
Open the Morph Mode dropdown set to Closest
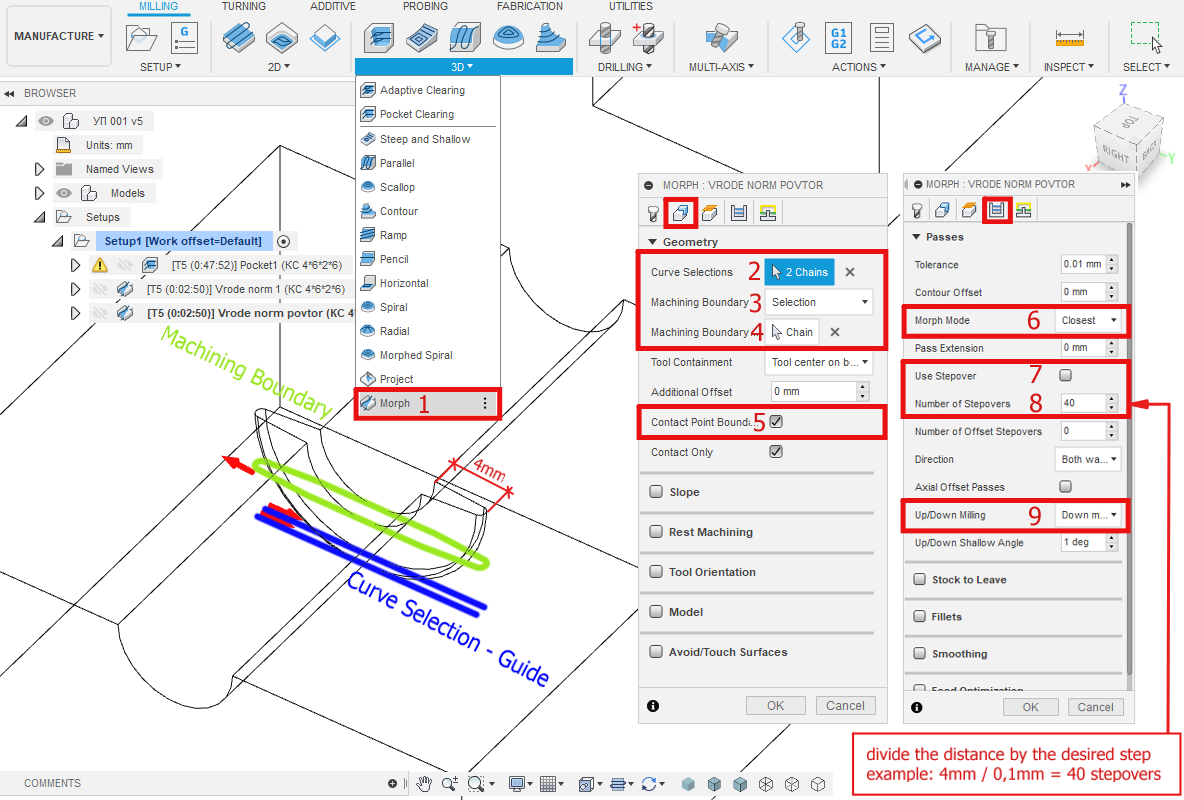point(1091,320)
